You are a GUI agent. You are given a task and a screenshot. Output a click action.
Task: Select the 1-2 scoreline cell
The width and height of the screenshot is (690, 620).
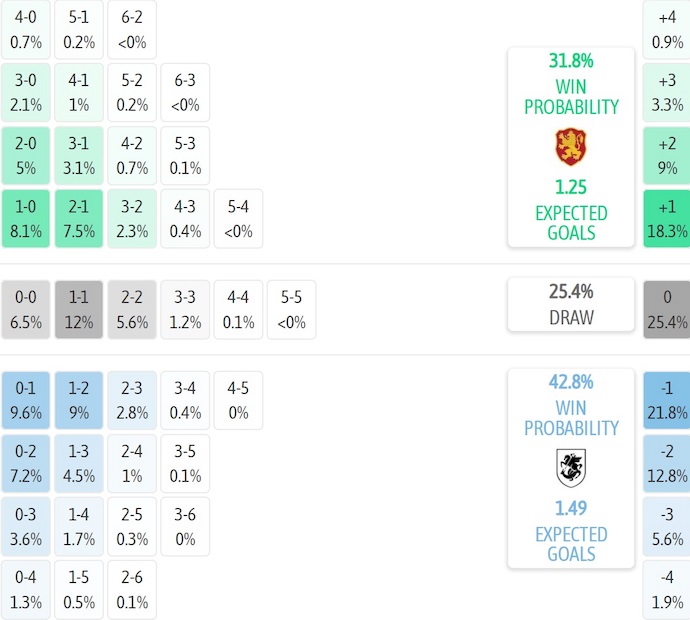point(79,400)
